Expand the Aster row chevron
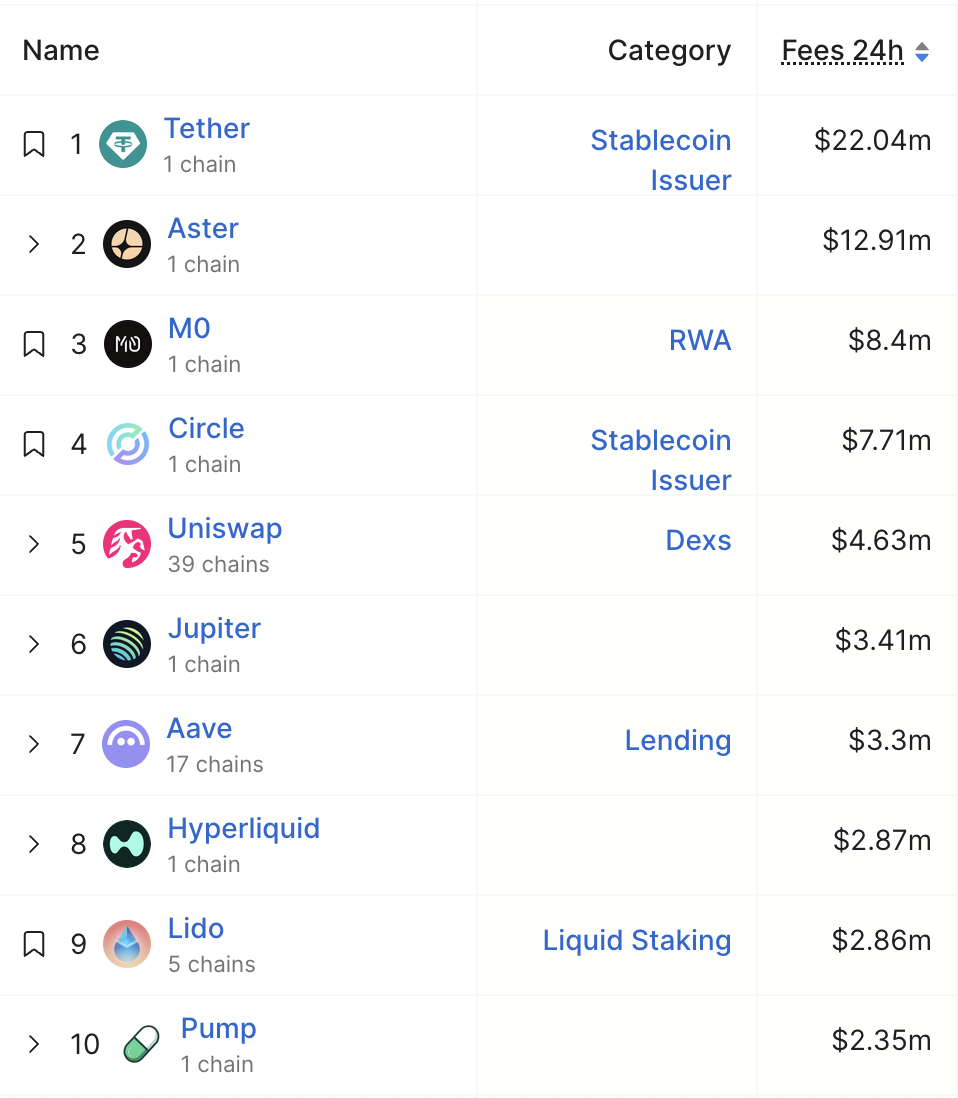Image resolution: width=958 pixels, height=1098 pixels. coord(33,244)
